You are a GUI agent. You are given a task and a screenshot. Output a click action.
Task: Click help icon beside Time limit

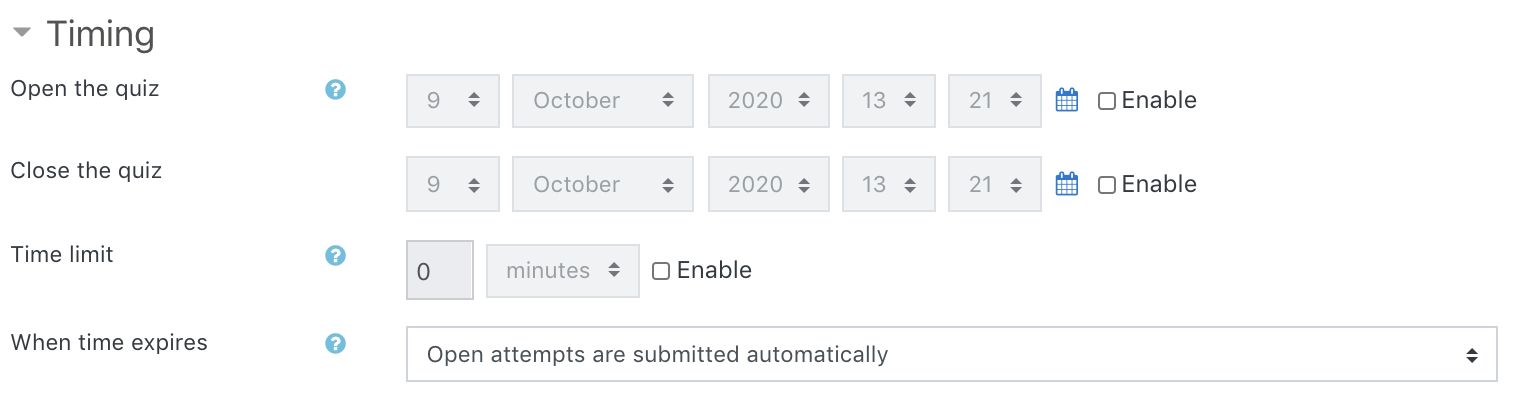tap(336, 256)
